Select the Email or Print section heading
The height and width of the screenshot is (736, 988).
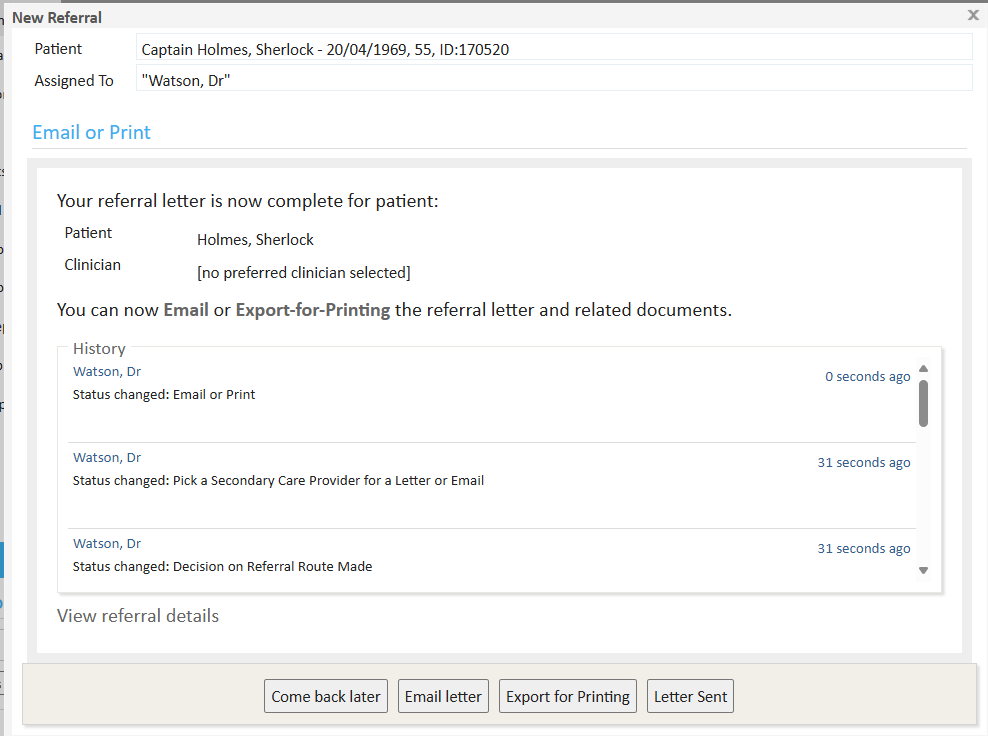tap(92, 132)
